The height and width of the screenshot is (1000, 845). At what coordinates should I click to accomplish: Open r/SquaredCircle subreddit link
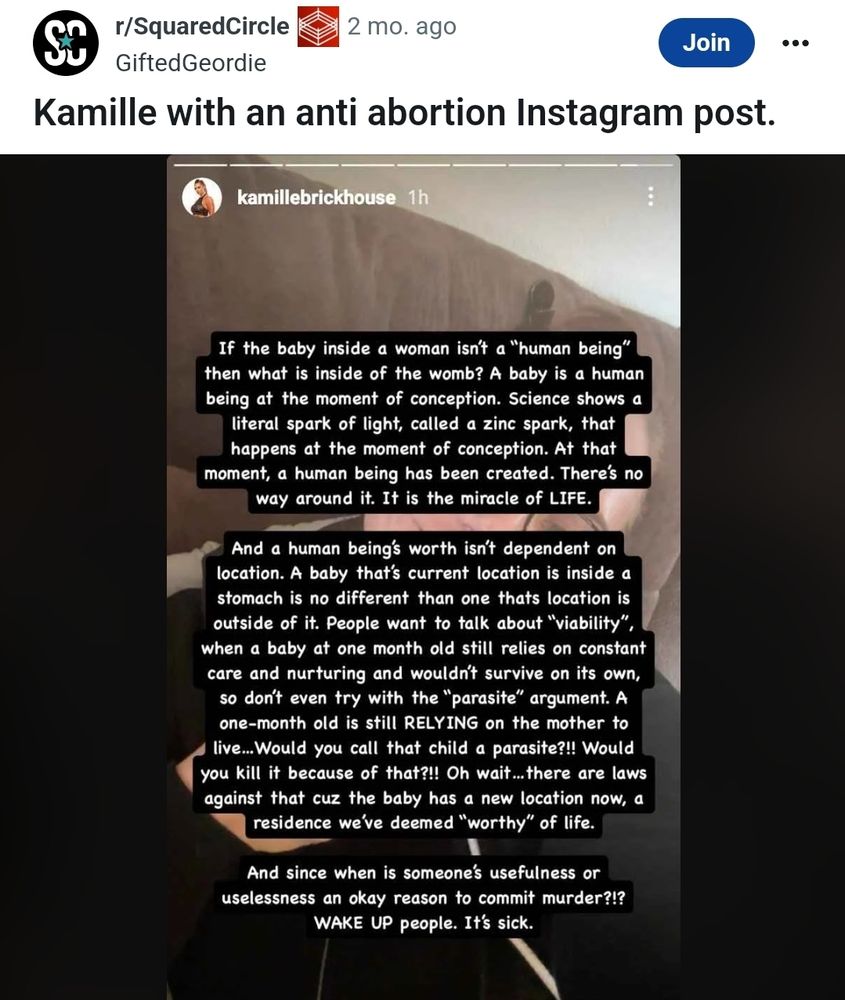202,27
